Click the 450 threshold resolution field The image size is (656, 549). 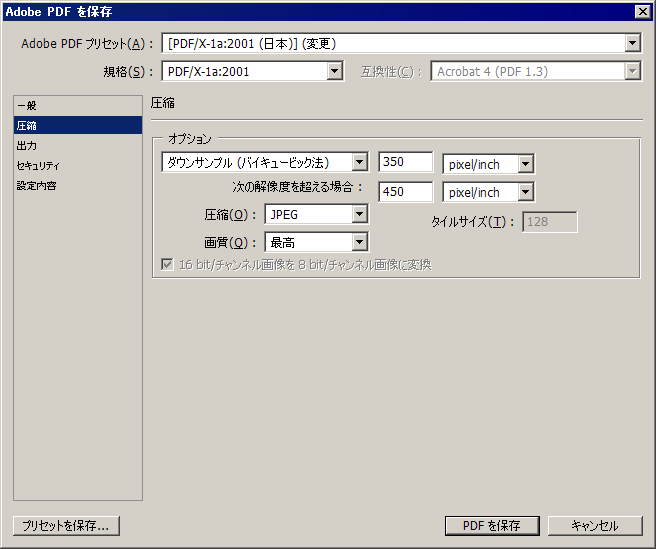pyautogui.click(x=405, y=192)
